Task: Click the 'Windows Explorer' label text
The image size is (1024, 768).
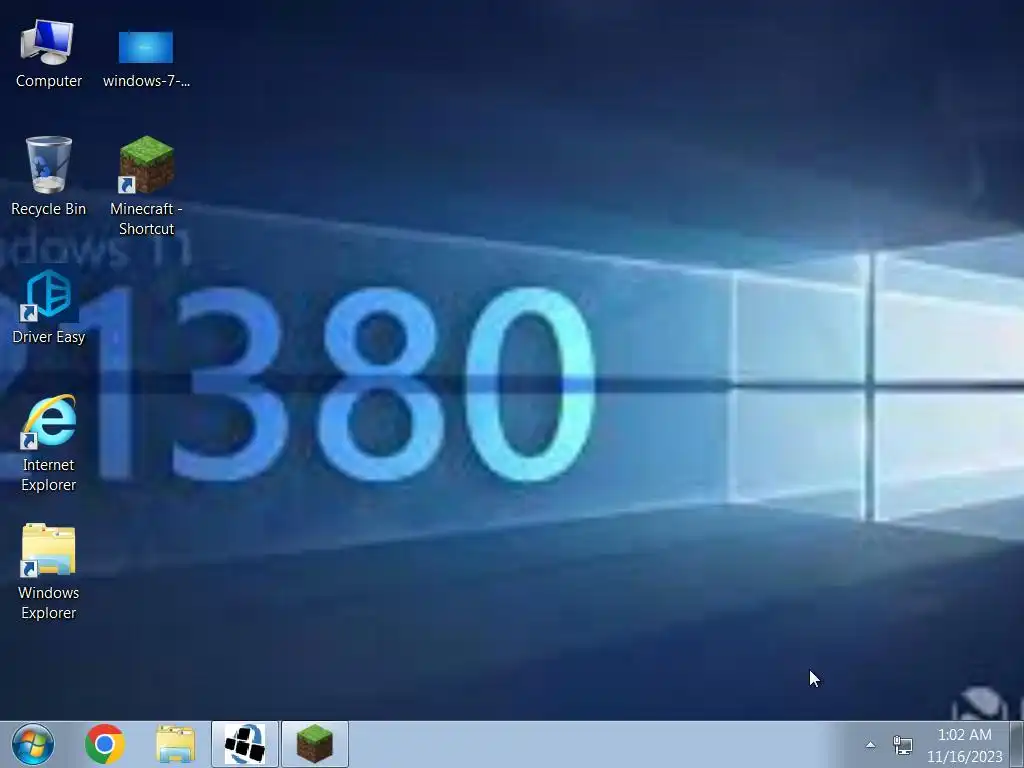Action: coord(48,603)
